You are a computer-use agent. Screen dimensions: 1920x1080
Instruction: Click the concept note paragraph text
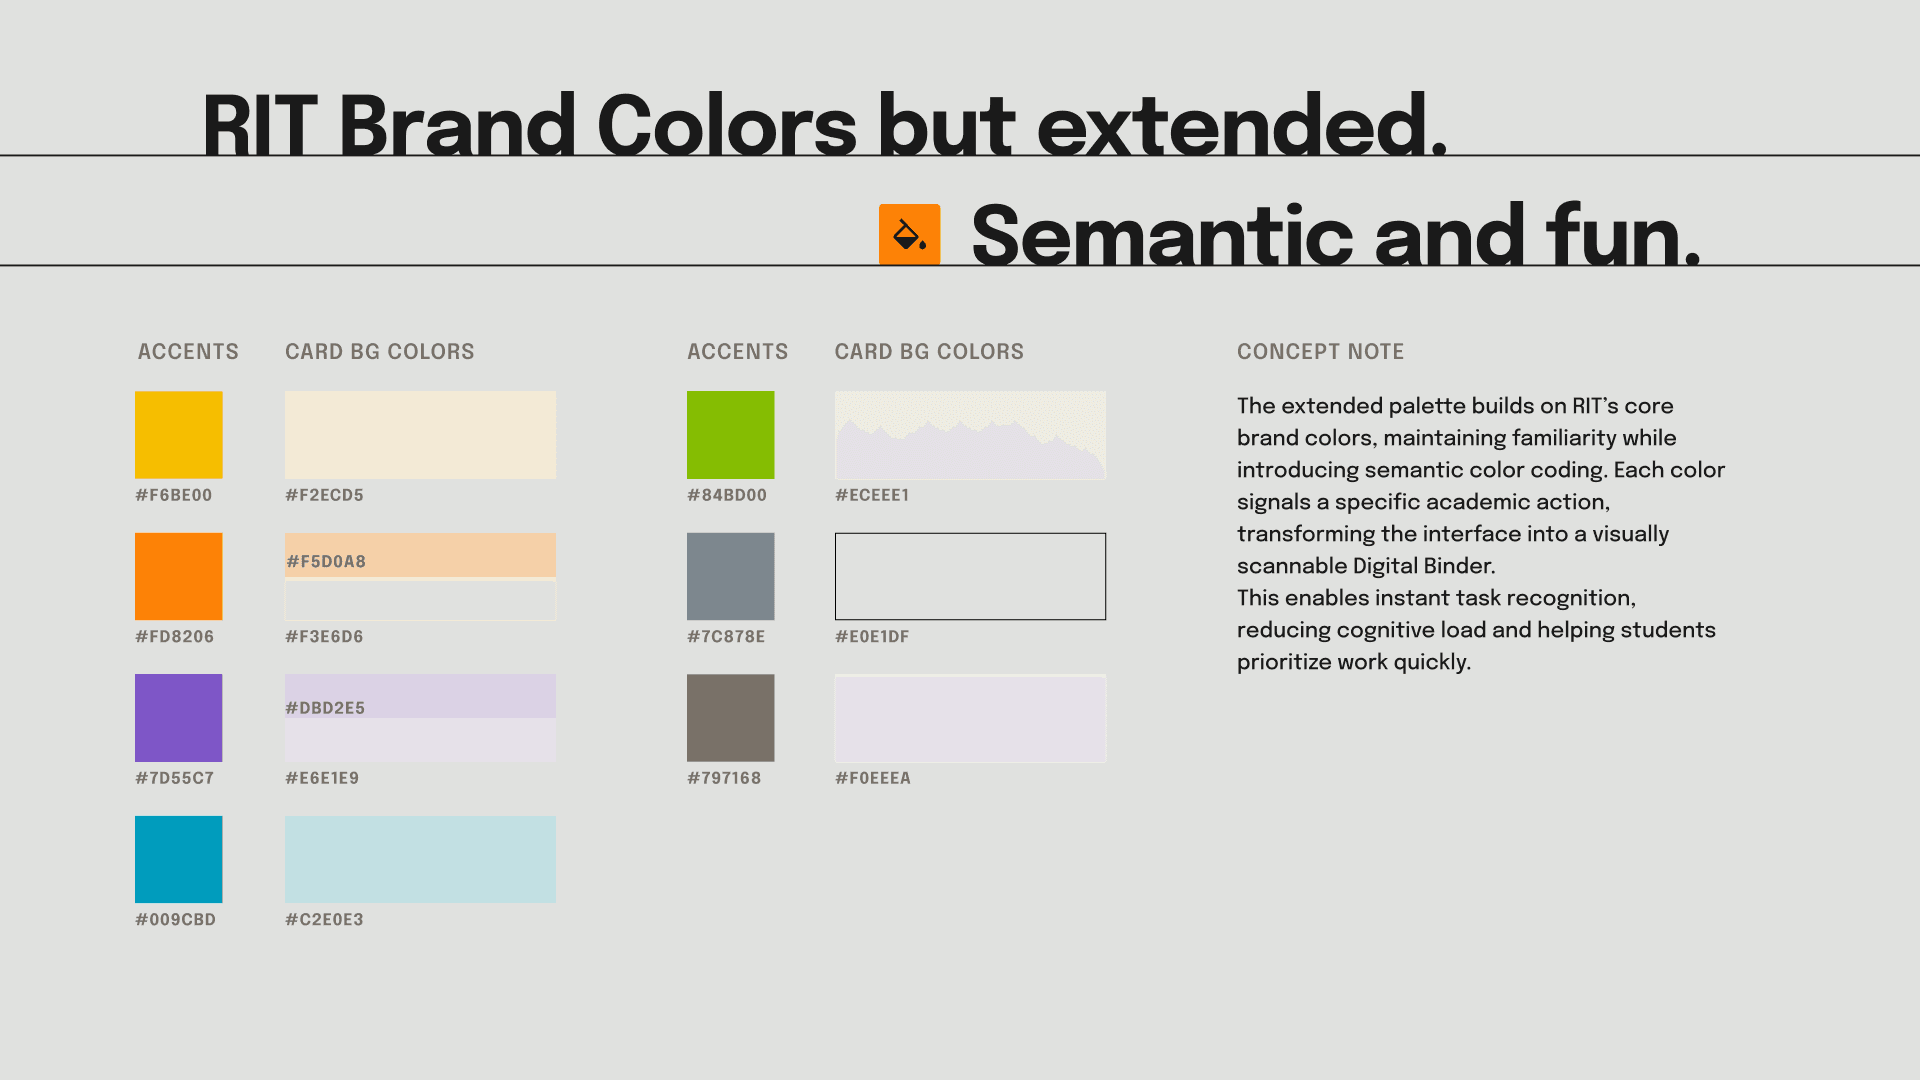pyautogui.click(x=1478, y=533)
